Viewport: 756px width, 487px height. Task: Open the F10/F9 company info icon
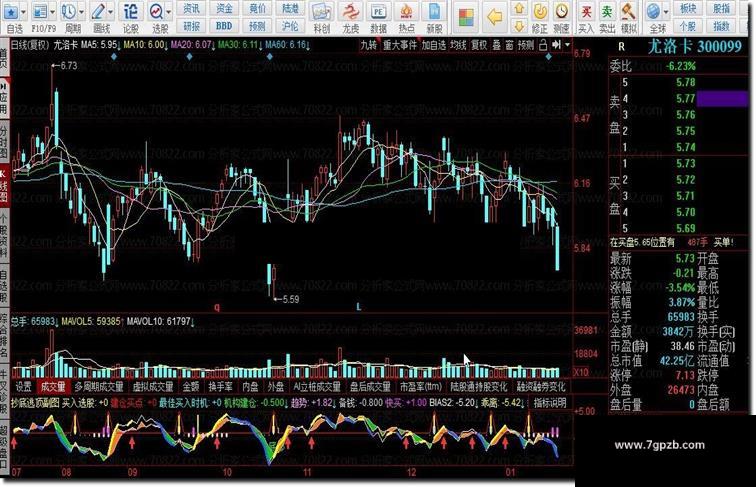(40, 12)
